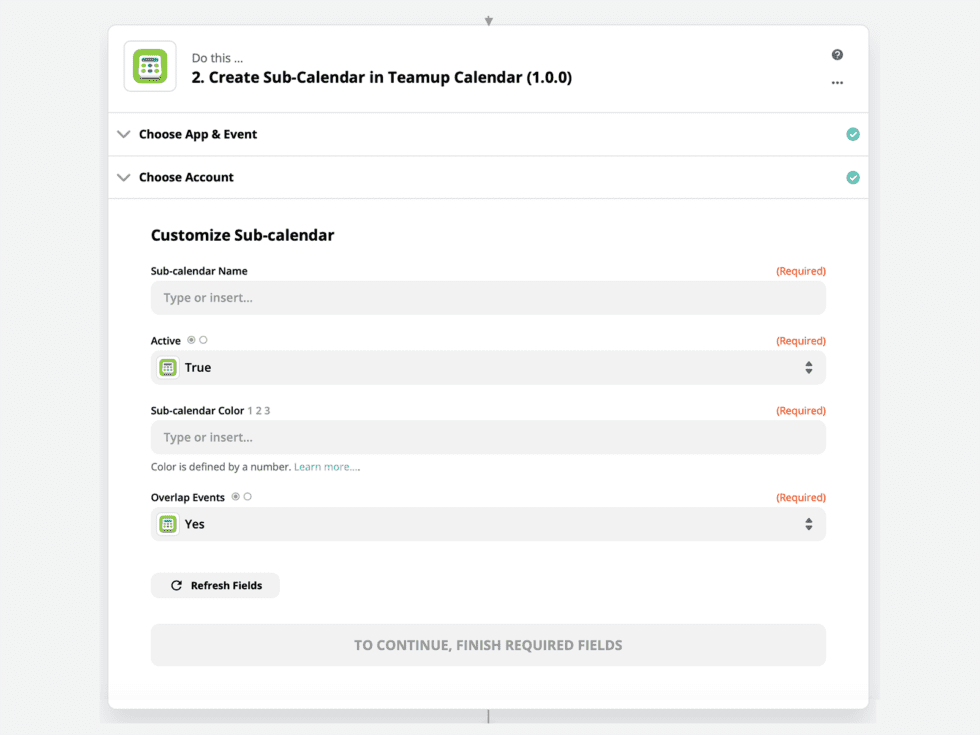Image resolution: width=980 pixels, height=735 pixels.
Task: Open the Active True dropdown
Action: pyautogui.click(x=808, y=367)
